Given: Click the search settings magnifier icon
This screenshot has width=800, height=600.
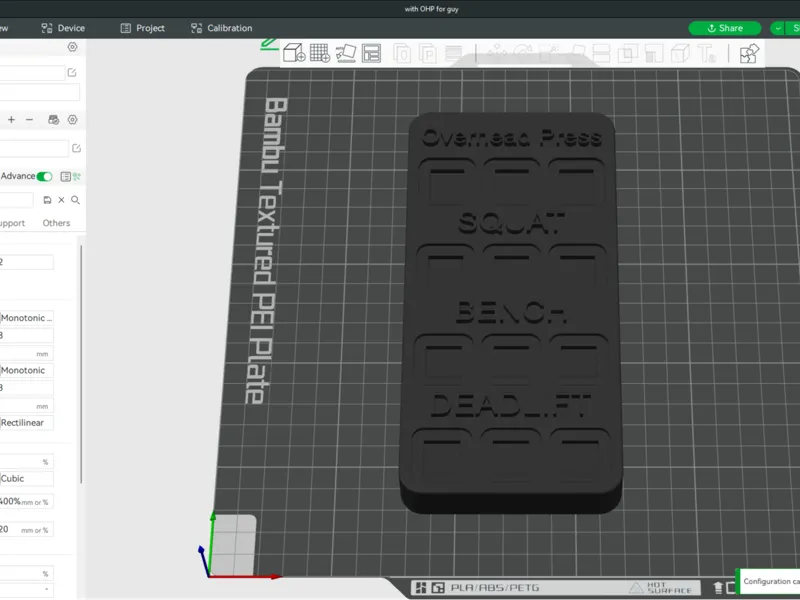Looking at the screenshot, I should click(x=76, y=200).
